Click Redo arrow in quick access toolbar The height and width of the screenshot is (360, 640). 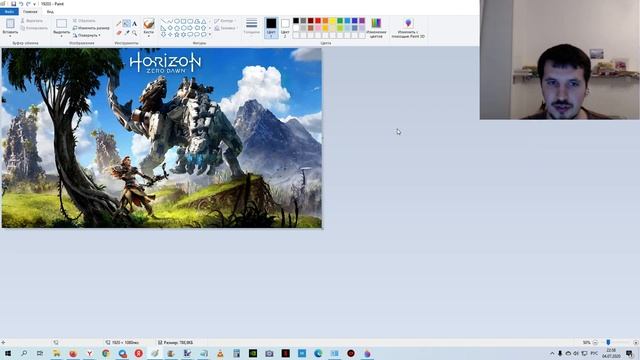(28, 4)
